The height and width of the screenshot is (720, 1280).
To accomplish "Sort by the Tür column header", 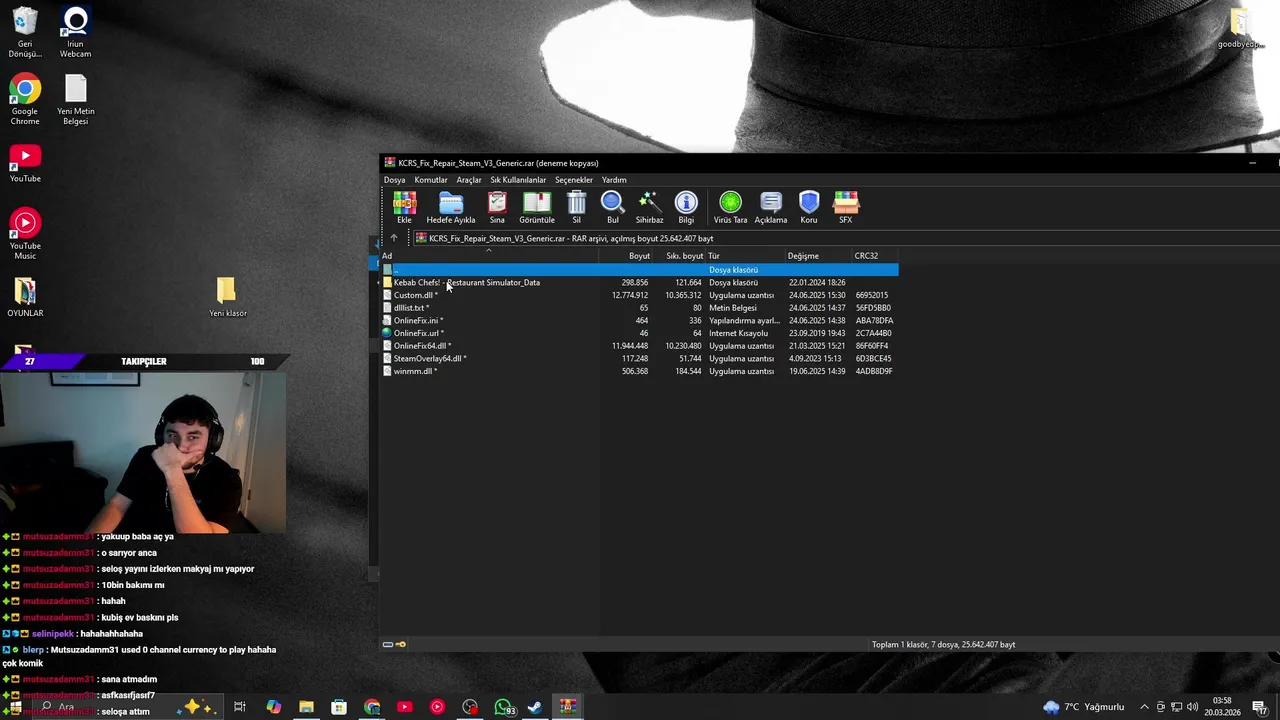I will [x=745, y=256].
